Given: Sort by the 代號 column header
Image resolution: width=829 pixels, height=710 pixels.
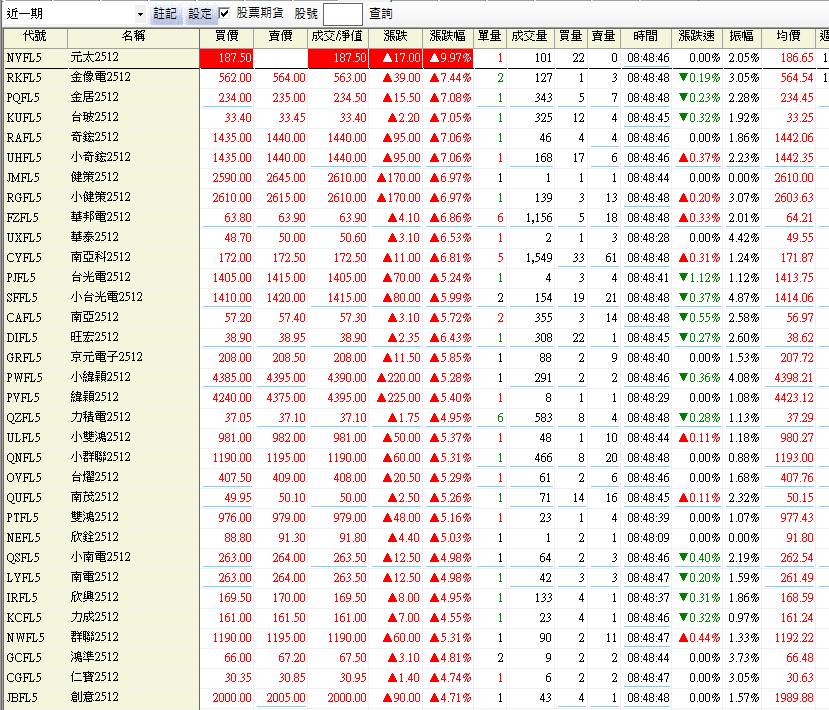Looking at the screenshot, I should point(33,36).
